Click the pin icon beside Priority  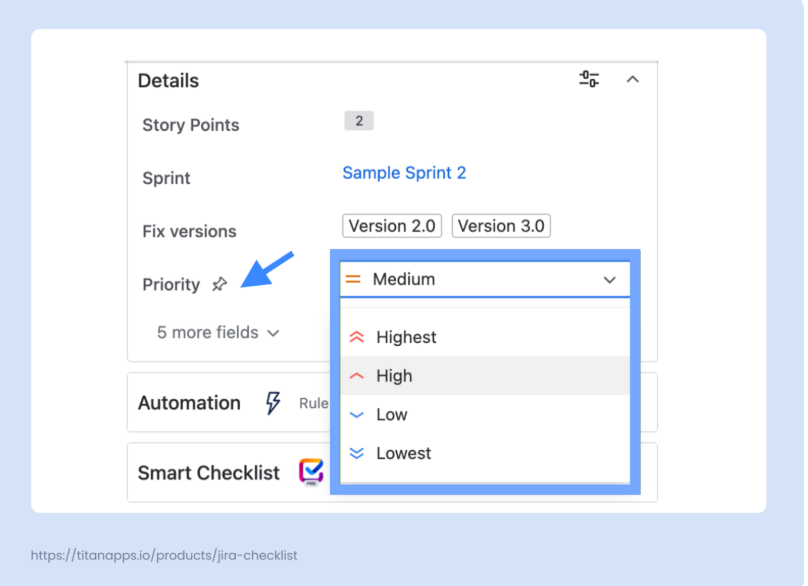tap(219, 285)
